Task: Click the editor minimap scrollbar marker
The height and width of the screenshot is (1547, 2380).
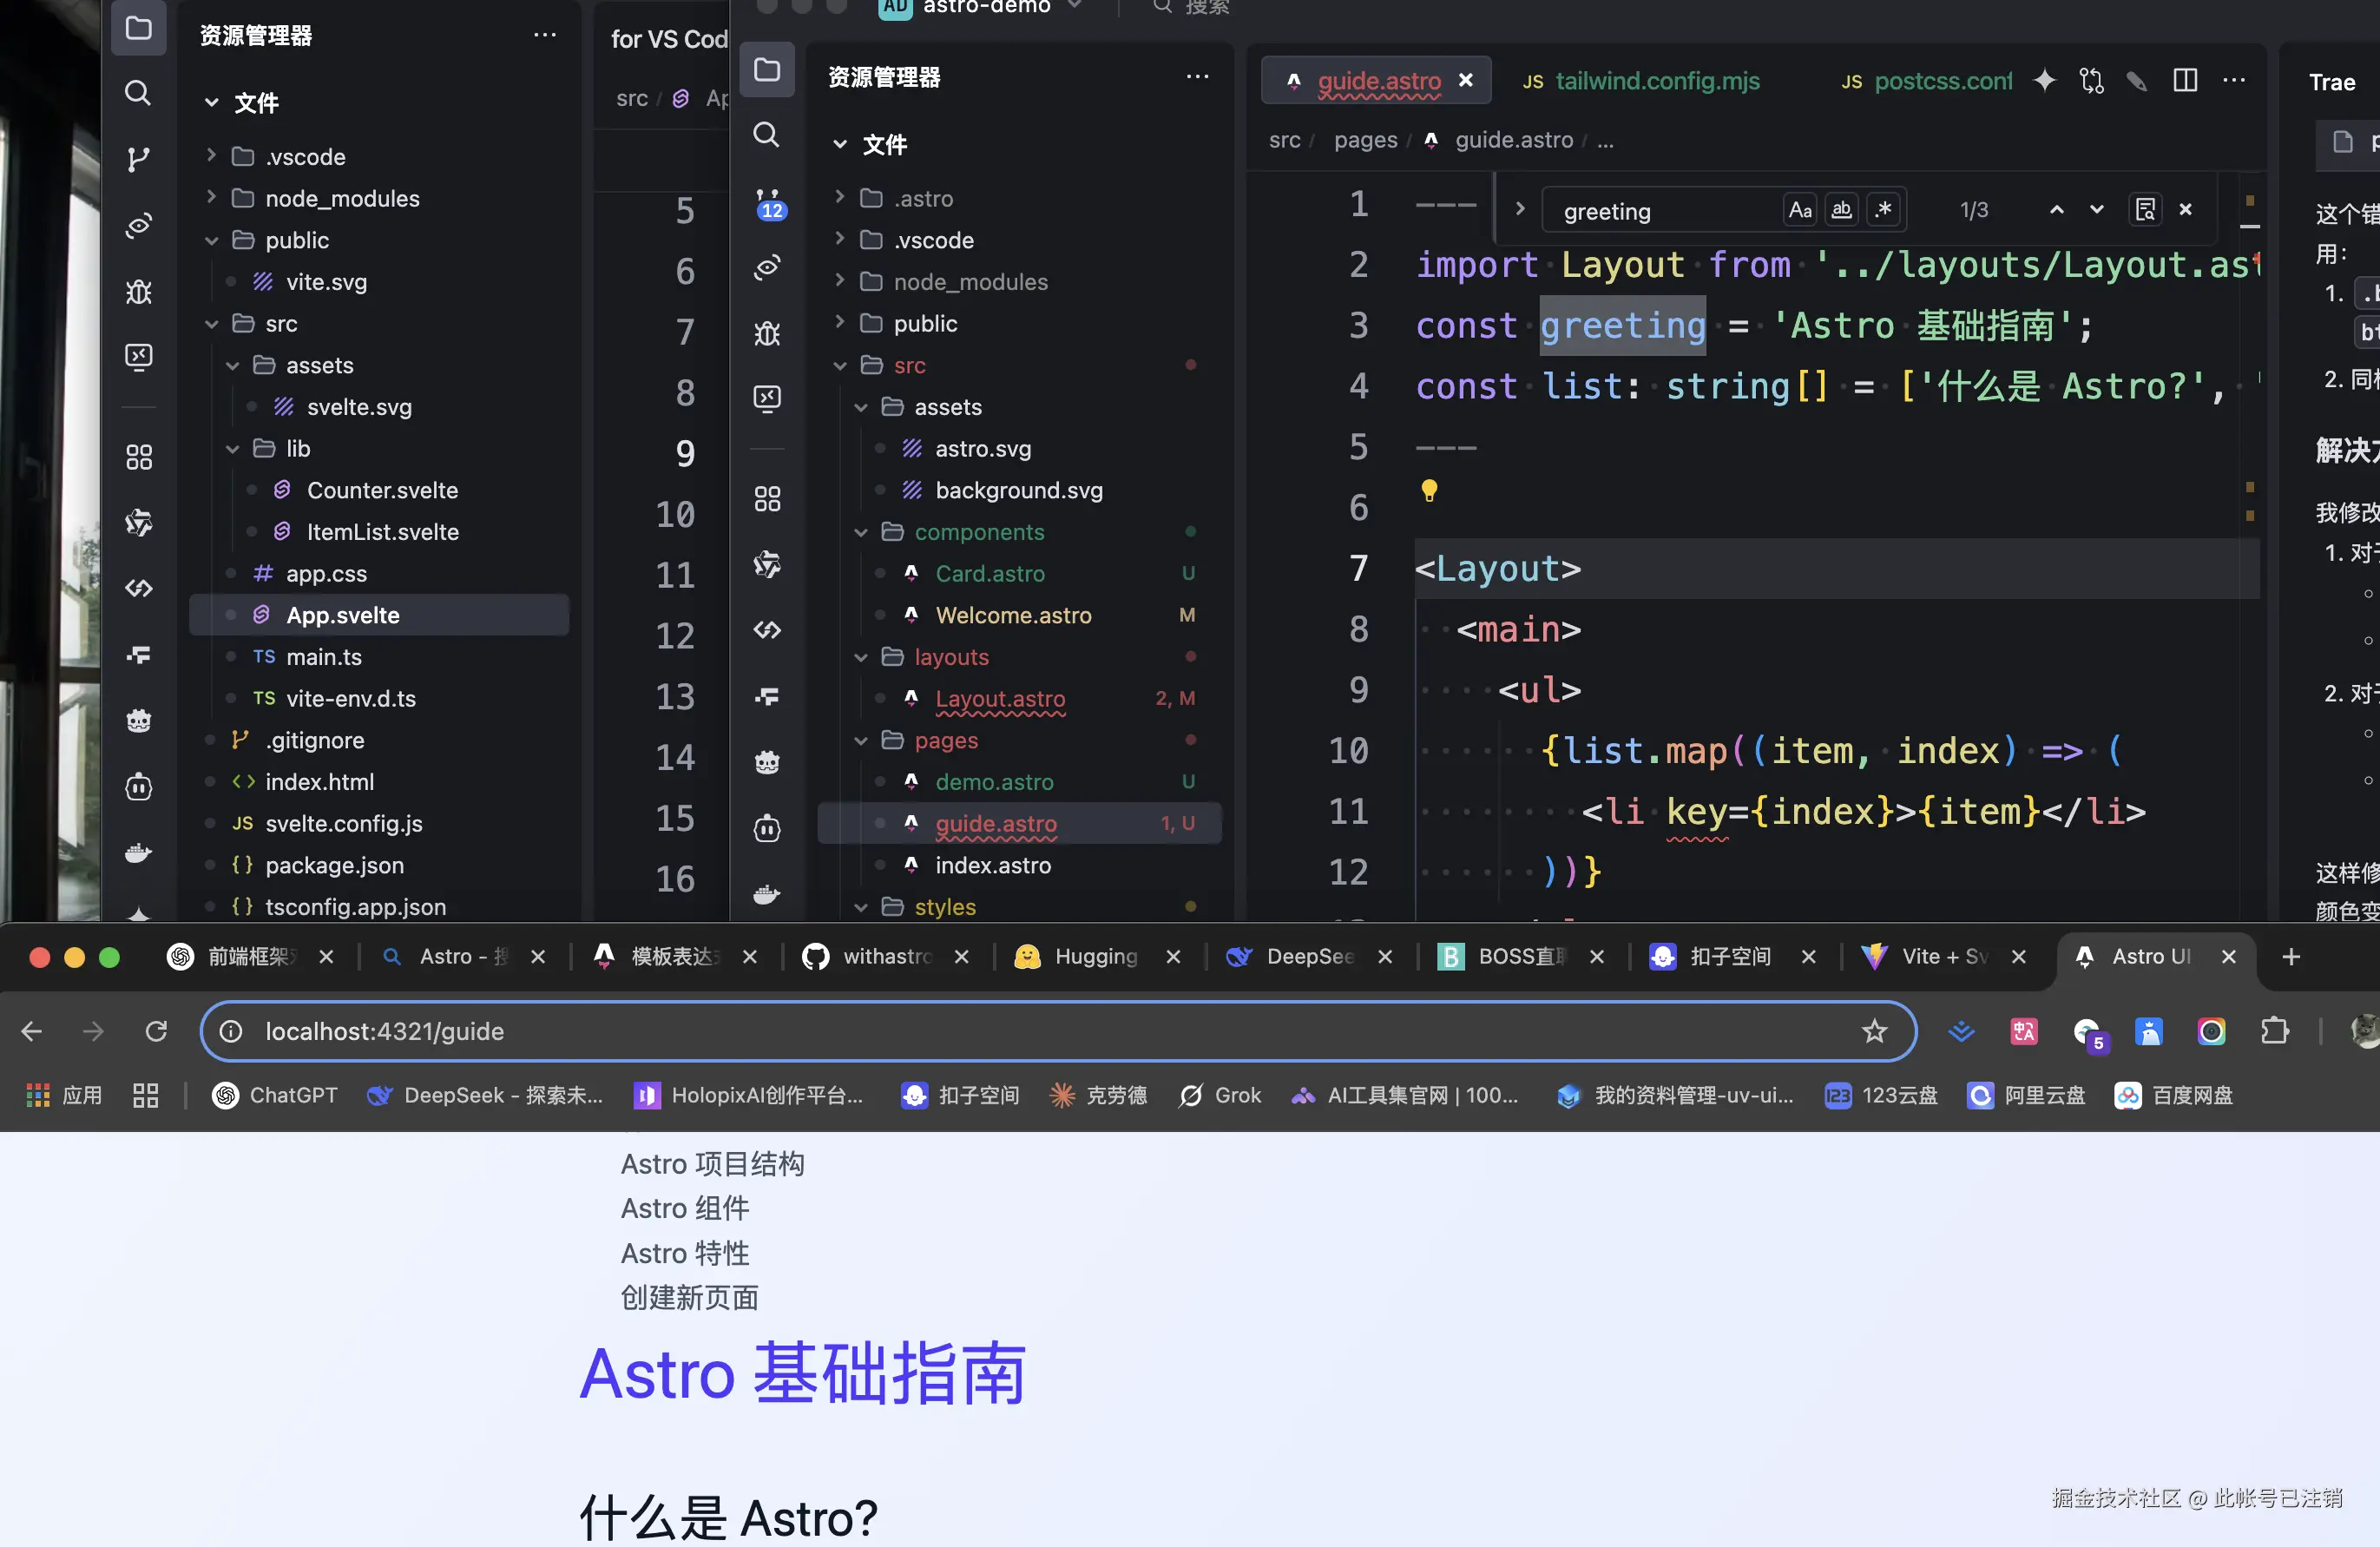Action: (x=2250, y=203)
